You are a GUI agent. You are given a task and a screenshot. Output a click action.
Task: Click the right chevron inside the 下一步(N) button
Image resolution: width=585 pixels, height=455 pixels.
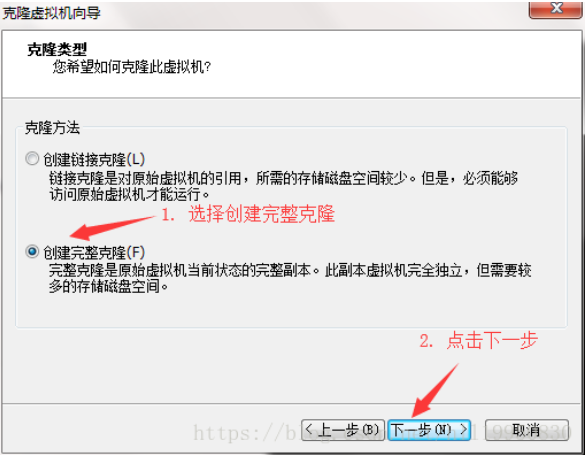[463, 429]
